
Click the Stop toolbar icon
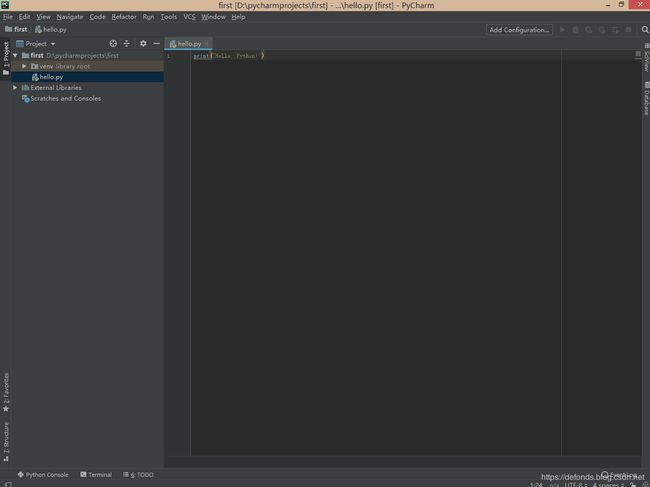[628, 30]
